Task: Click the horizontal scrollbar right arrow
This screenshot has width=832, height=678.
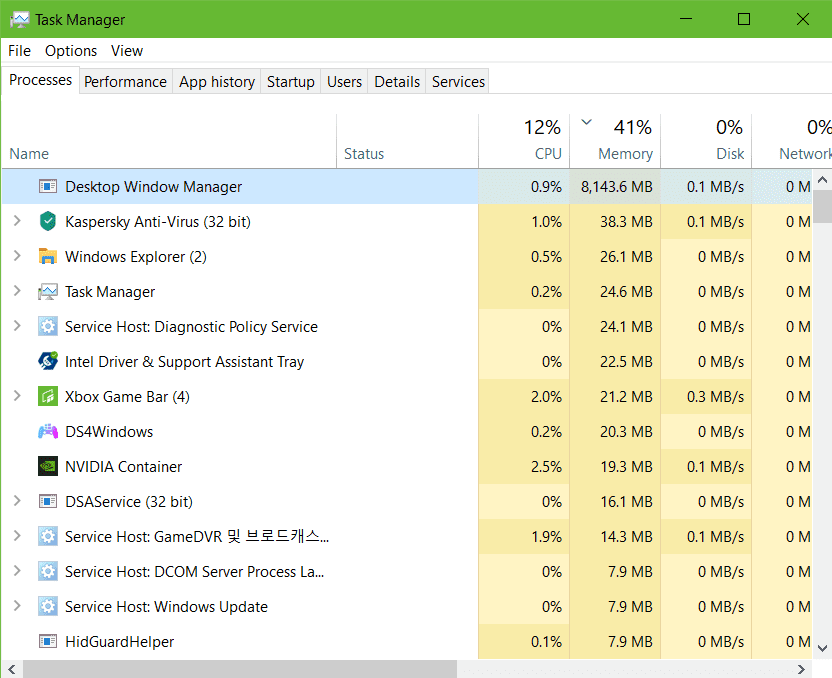Action: point(802,669)
